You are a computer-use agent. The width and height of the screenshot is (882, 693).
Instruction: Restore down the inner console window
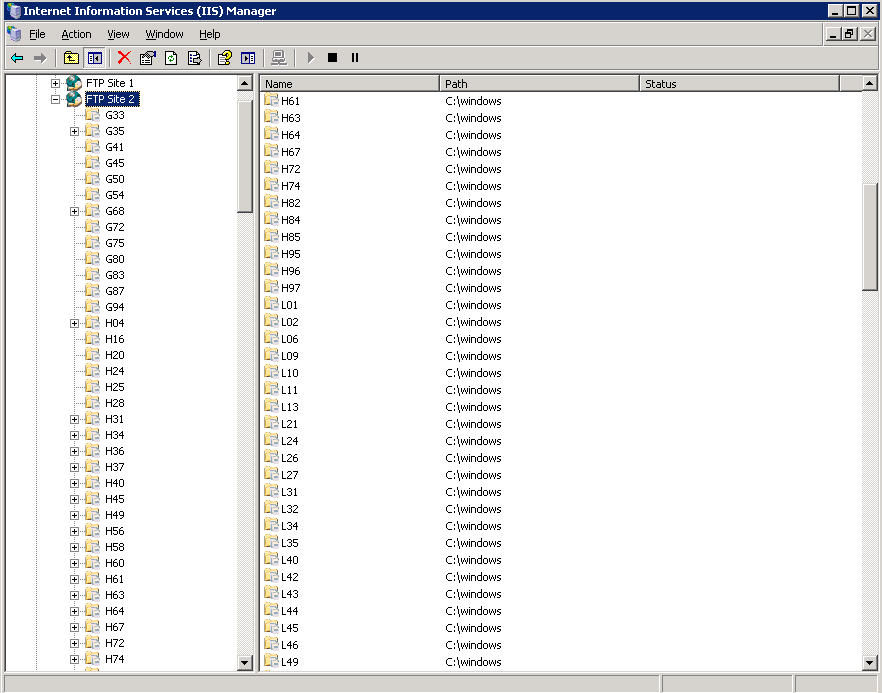coord(849,34)
